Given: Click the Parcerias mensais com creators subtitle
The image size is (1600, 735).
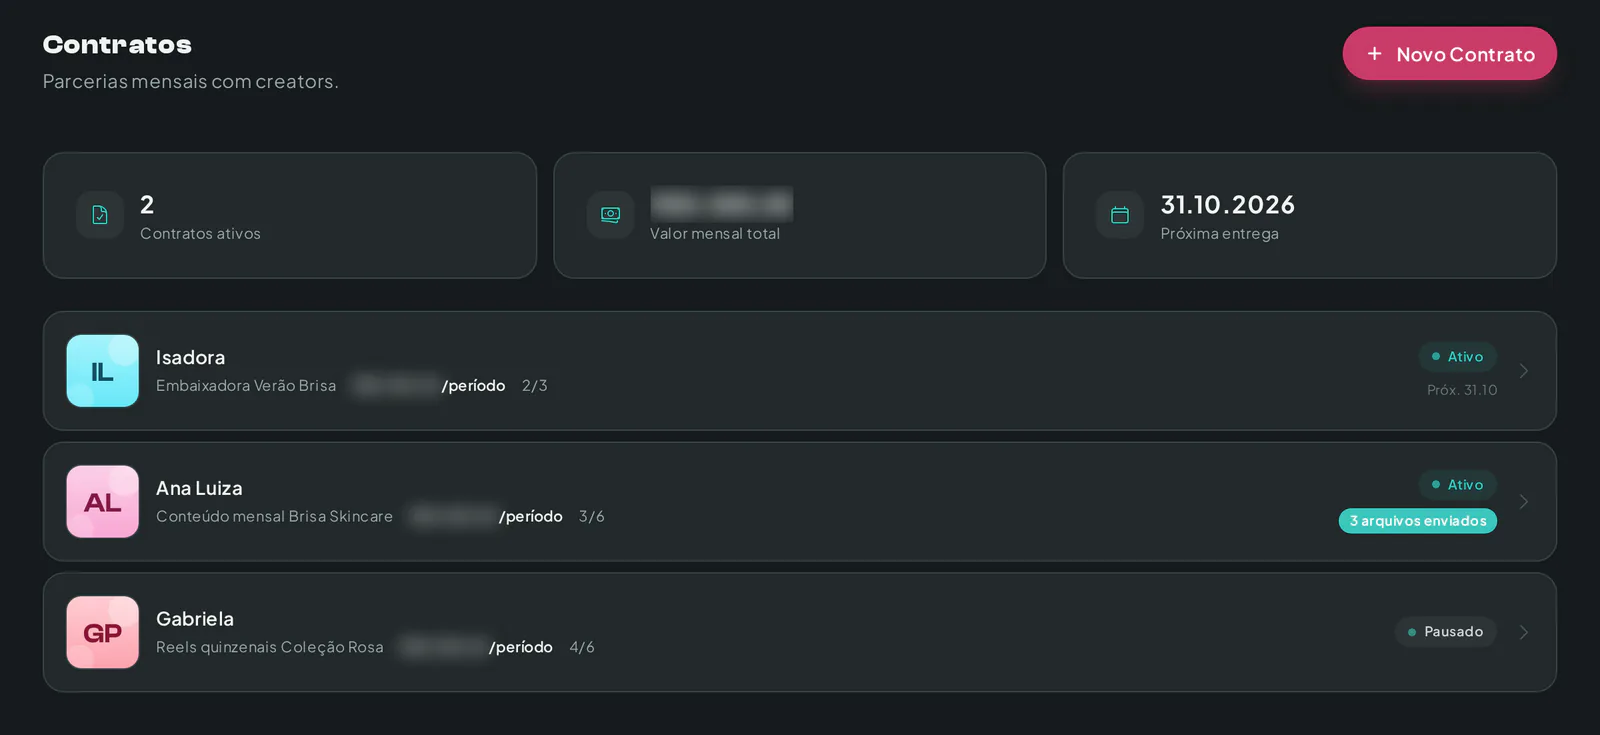Looking at the screenshot, I should click(x=191, y=82).
